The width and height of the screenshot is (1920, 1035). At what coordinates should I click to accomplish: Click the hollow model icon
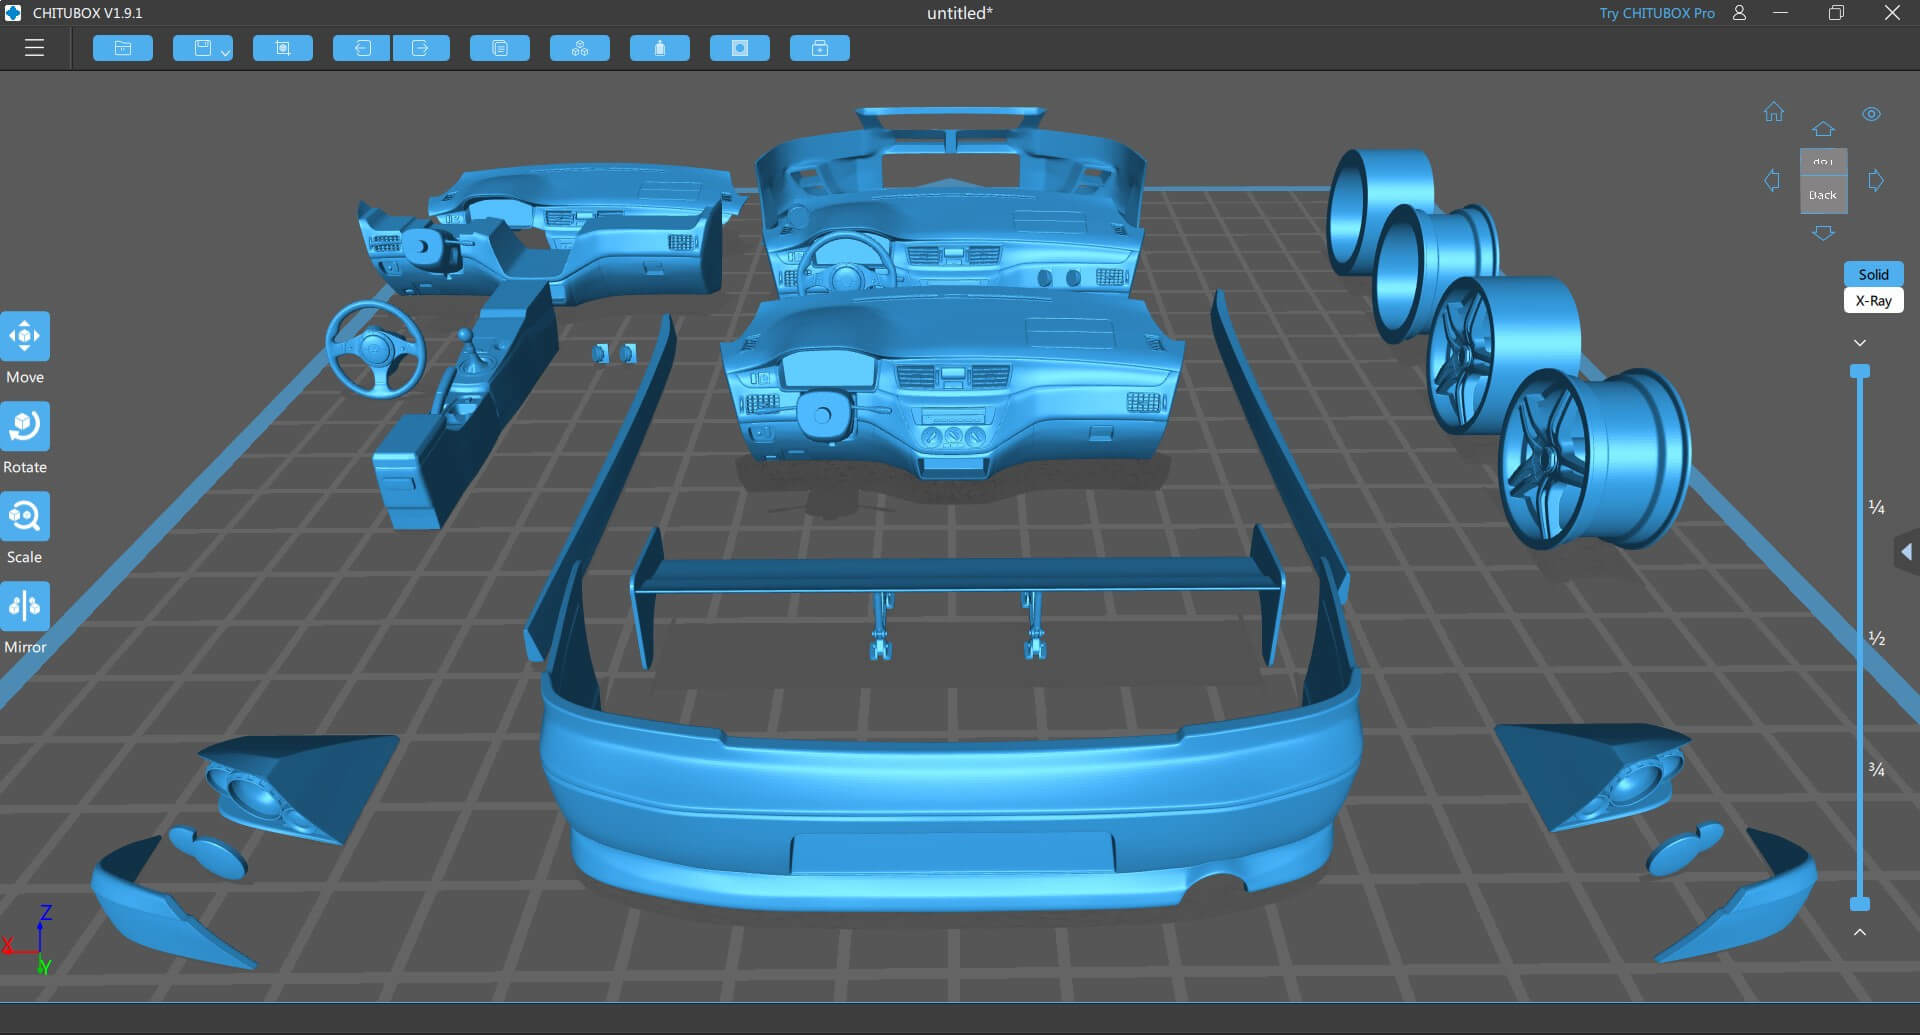(x=660, y=48)
